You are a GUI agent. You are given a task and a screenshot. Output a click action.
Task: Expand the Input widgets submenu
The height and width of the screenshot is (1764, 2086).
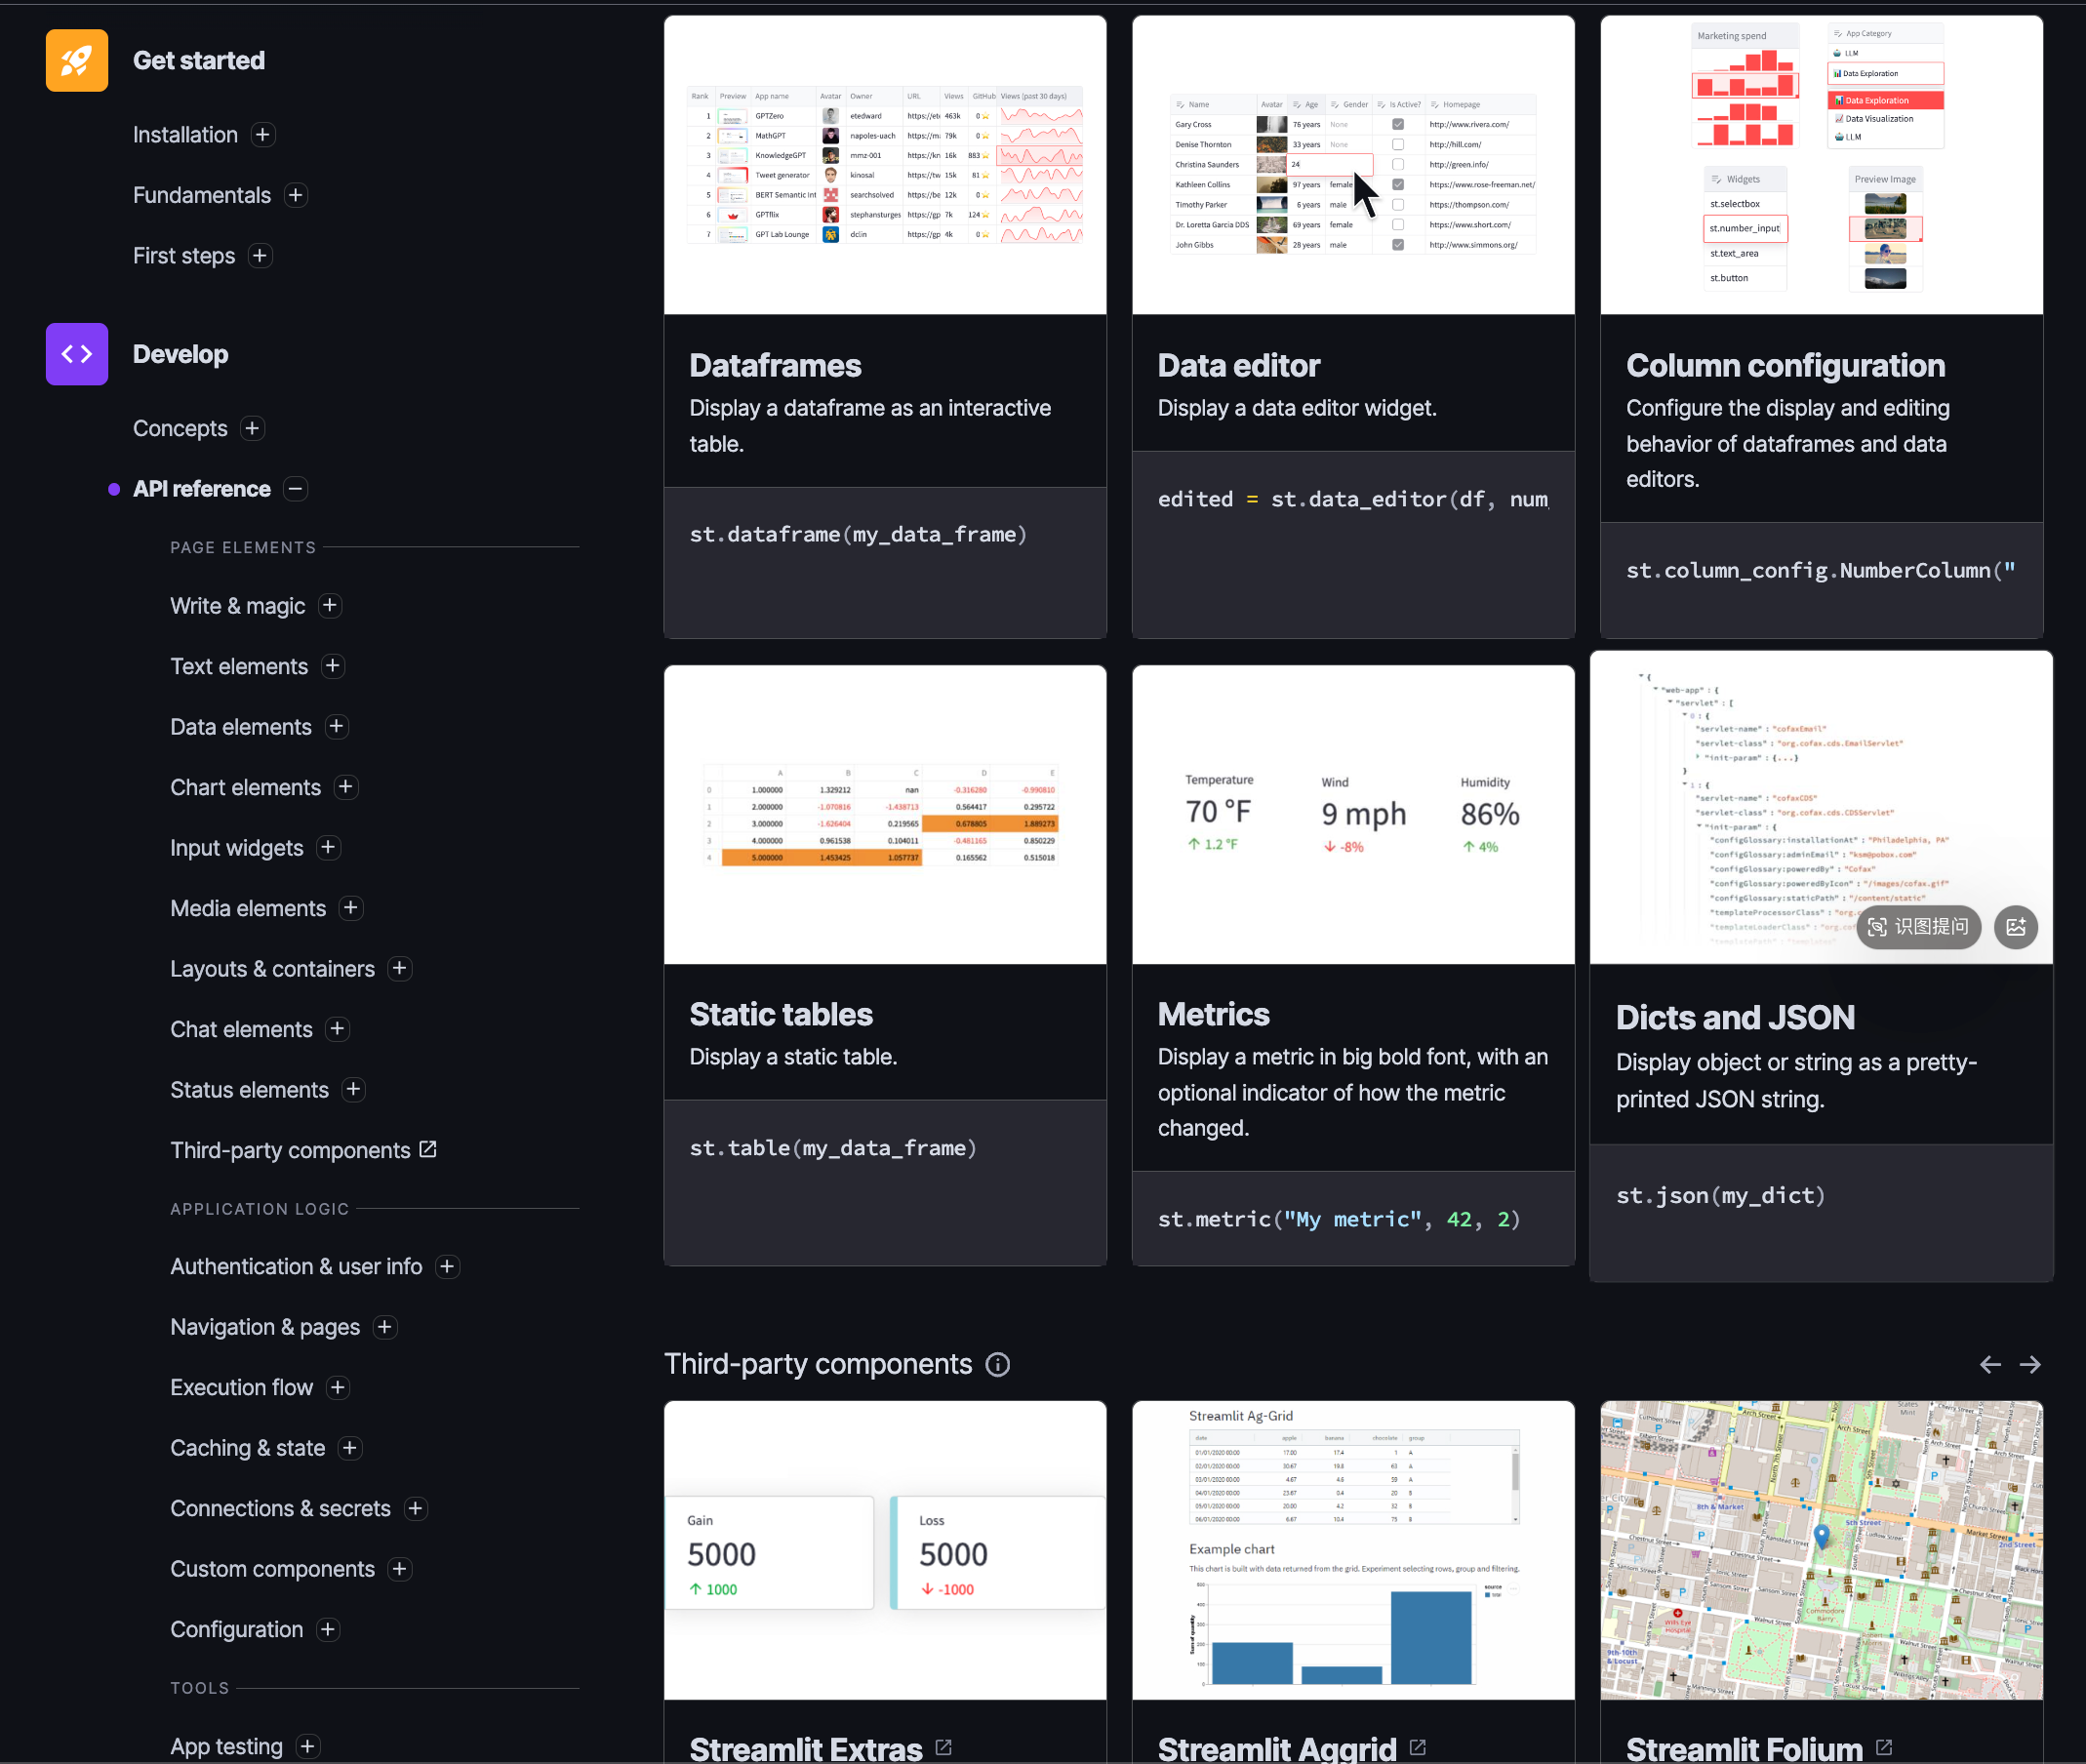click(x=328, y=847)
